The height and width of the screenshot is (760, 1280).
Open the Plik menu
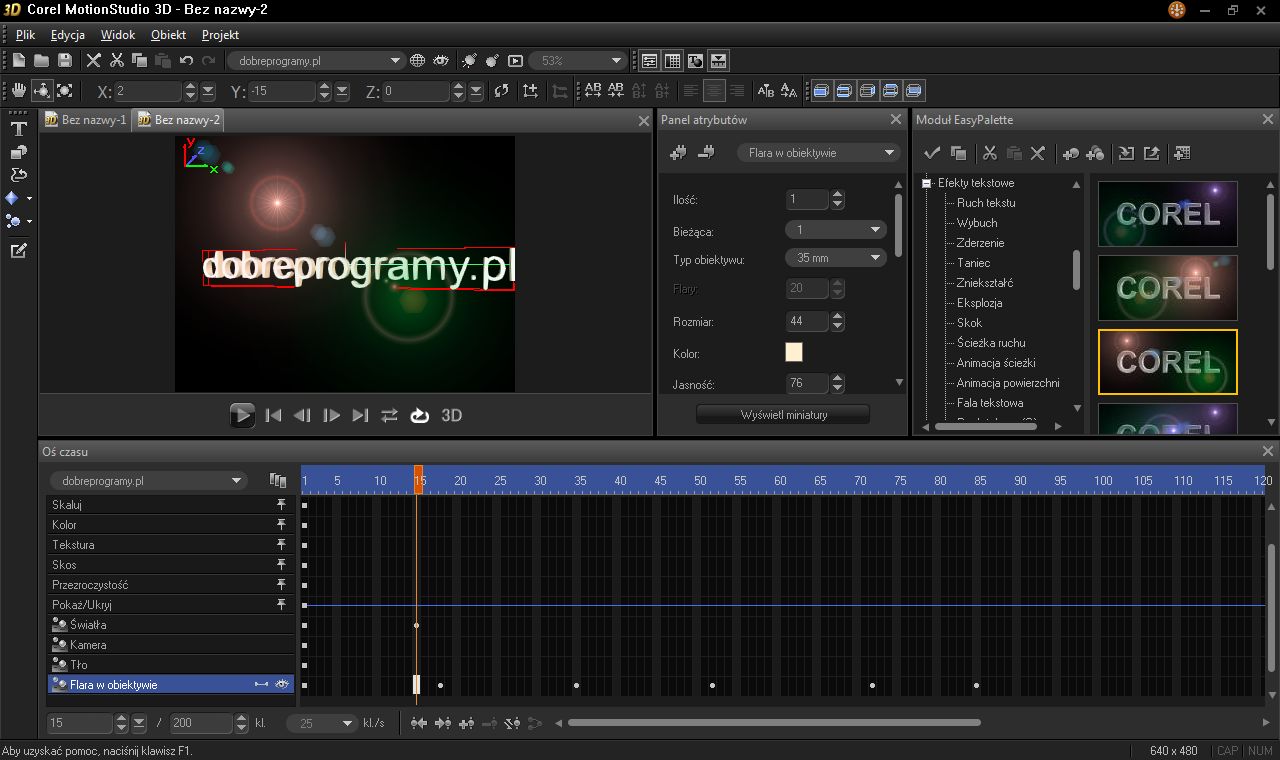point(25,34)
